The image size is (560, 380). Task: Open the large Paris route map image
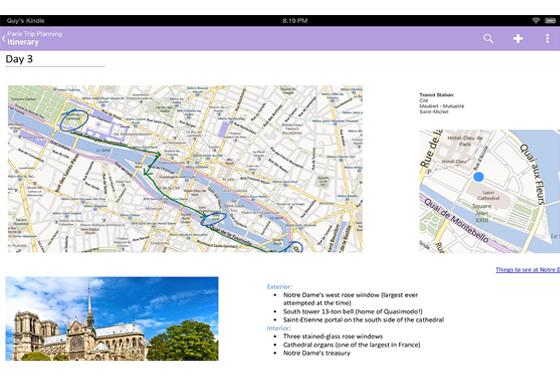185,169
